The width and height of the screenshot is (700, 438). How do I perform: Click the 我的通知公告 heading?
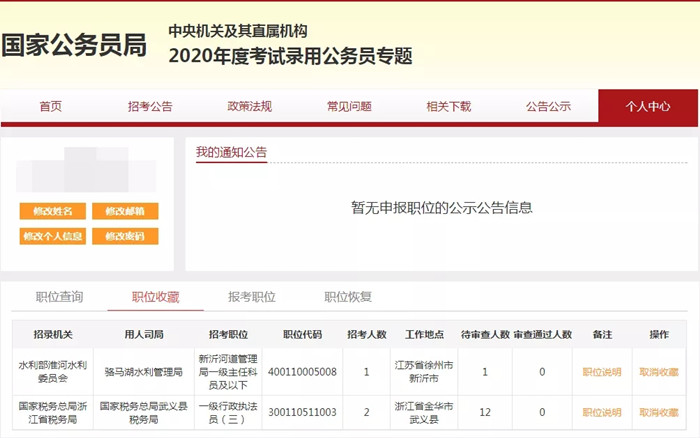[231, 152]
